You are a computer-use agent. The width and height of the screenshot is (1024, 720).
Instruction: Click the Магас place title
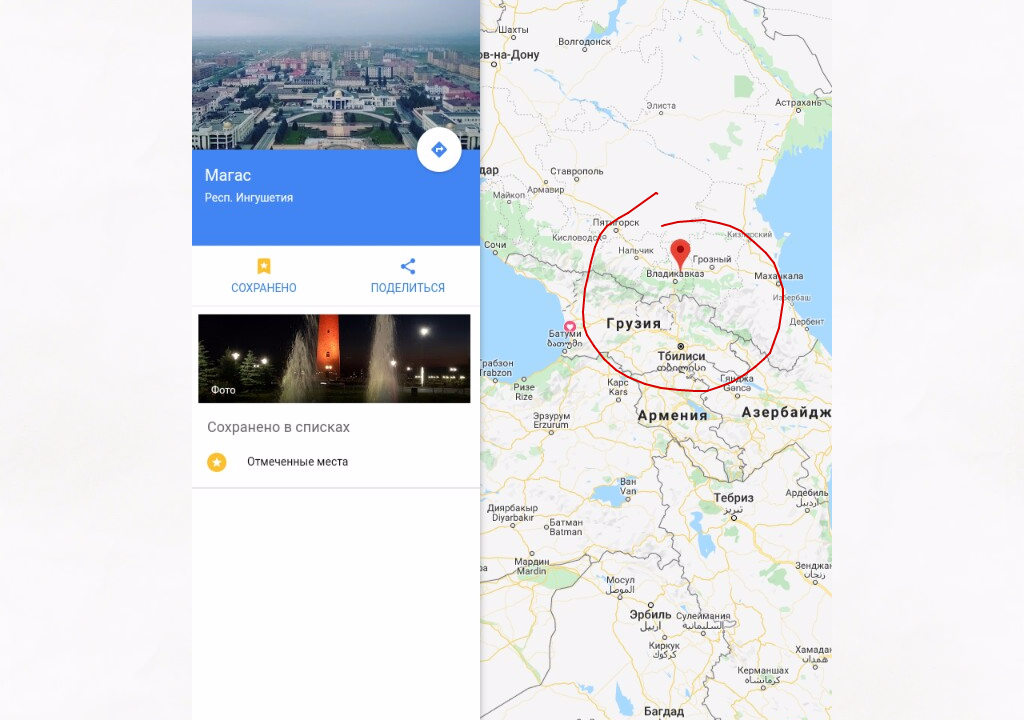coord(228,175)
